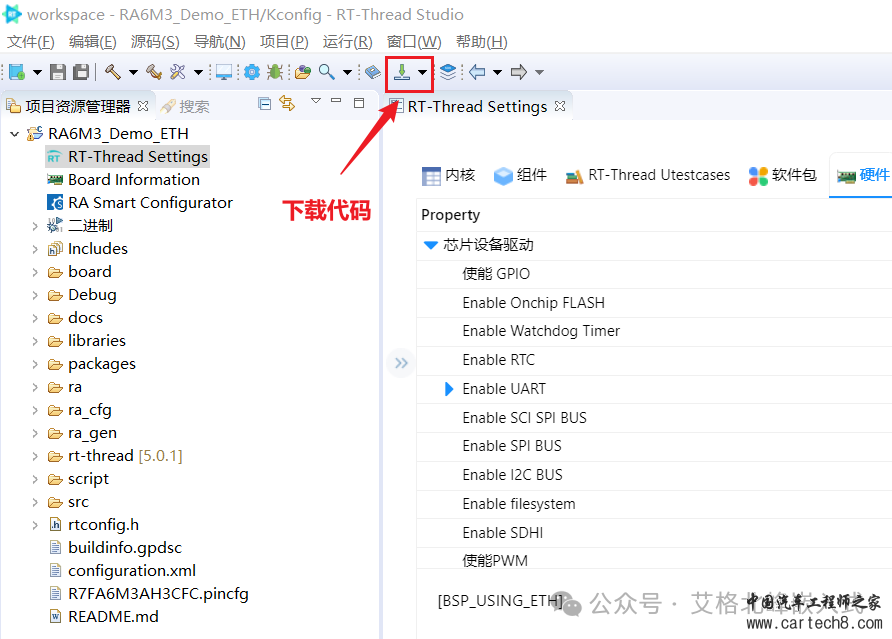
Task: Switch to the 软件包 settings tab
Action: coord(782,175)
